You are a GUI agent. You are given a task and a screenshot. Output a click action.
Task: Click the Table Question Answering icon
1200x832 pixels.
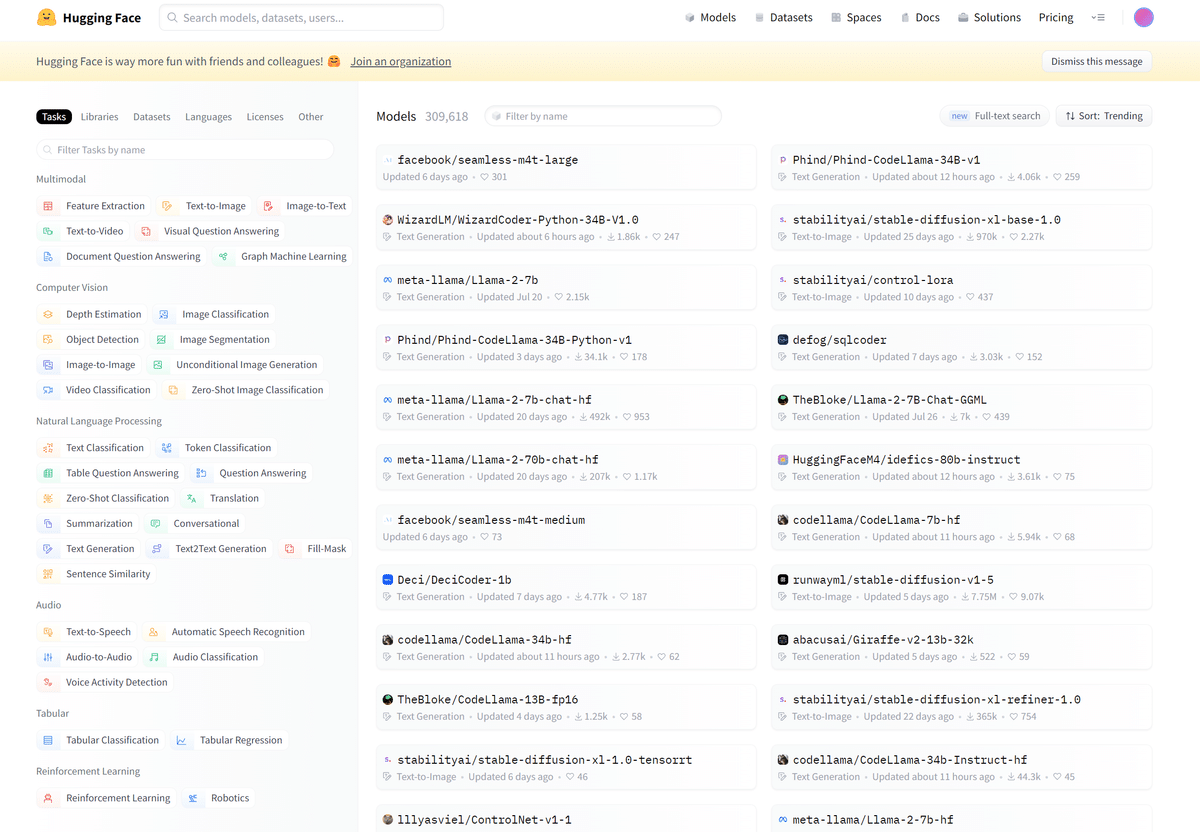[x=48, y=473]
